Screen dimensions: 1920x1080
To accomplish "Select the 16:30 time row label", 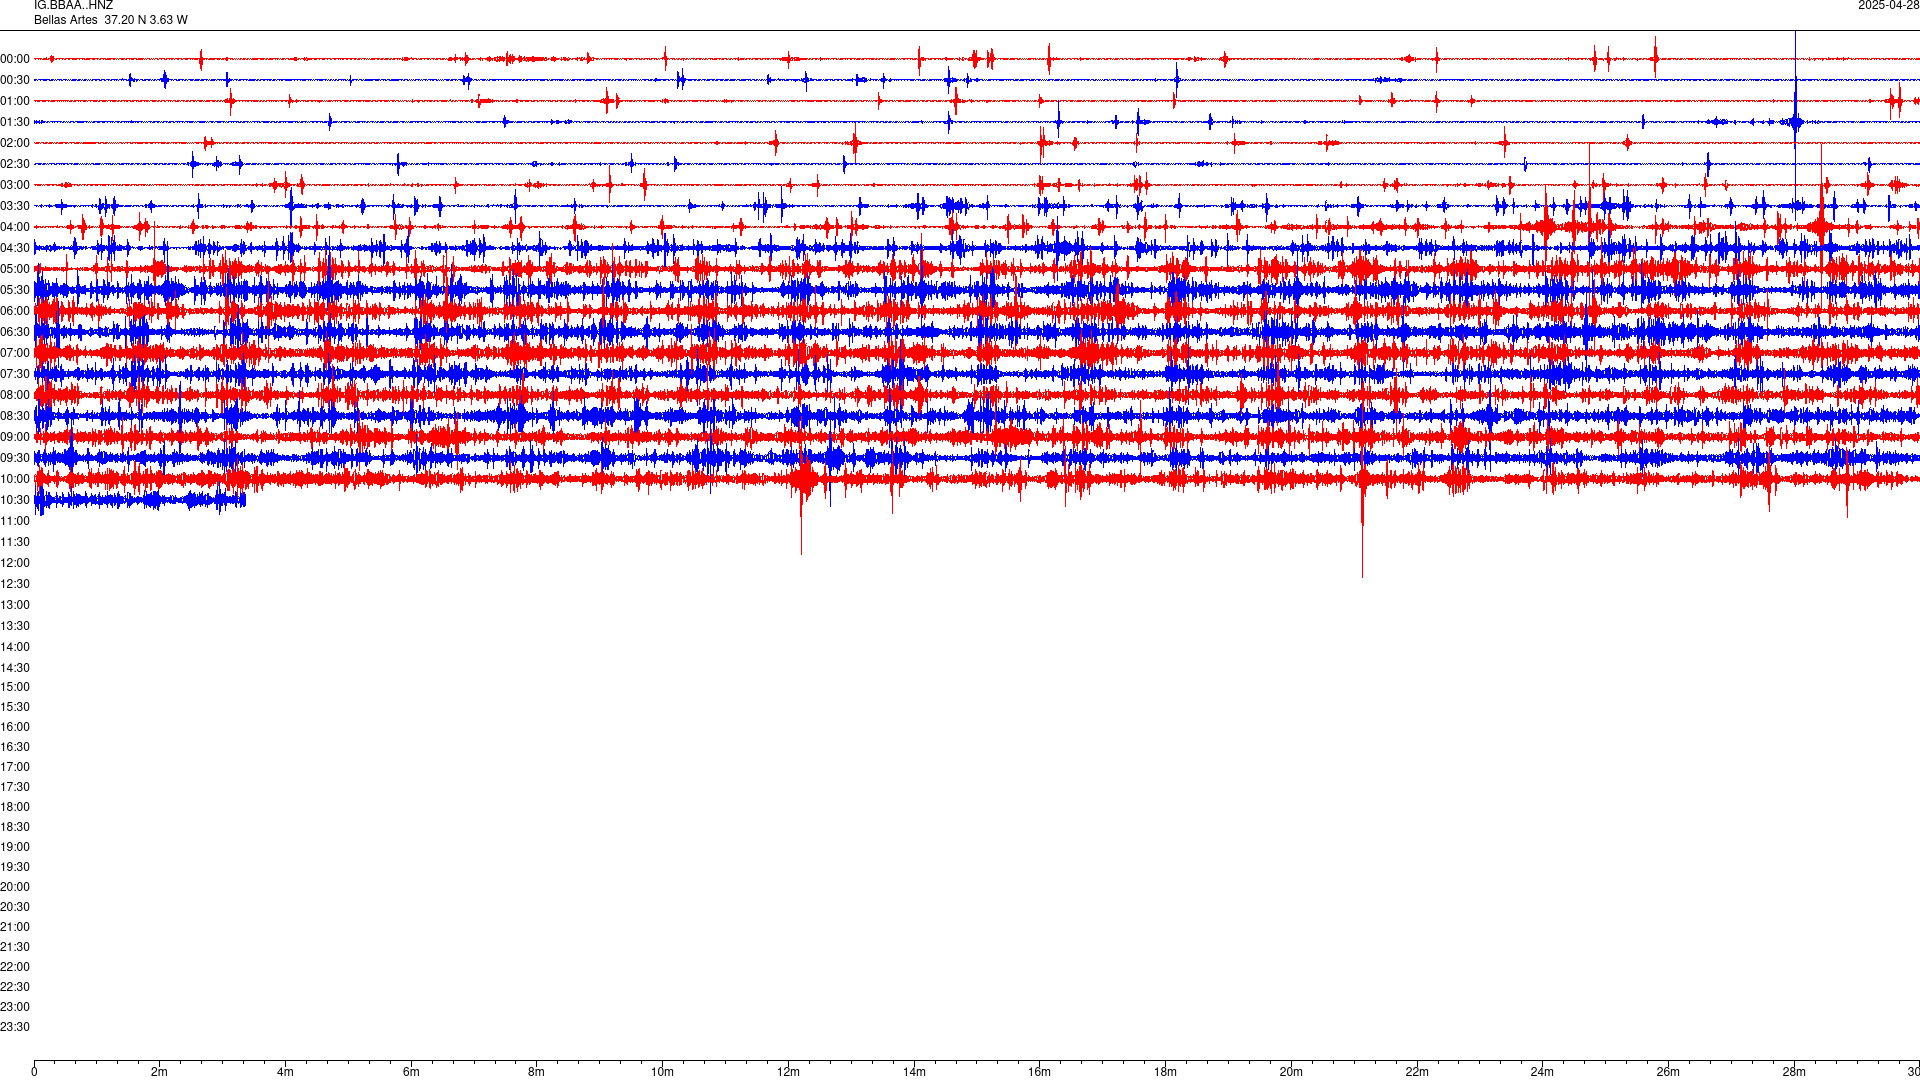I will tap(15, 747).
